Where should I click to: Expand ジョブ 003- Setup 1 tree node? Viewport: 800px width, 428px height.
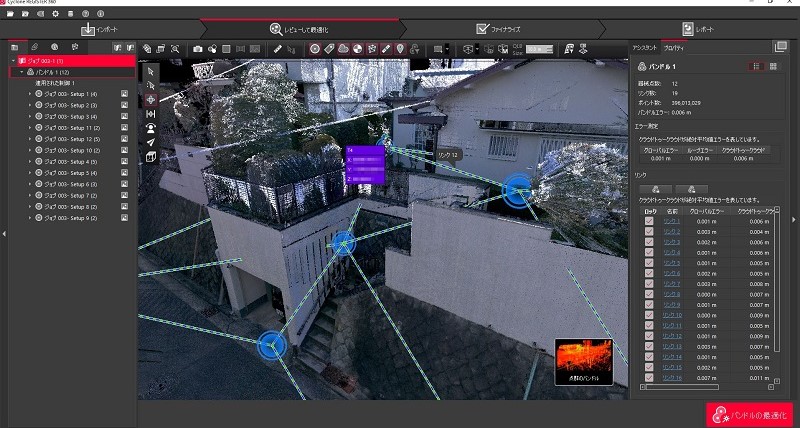[30, 94]
